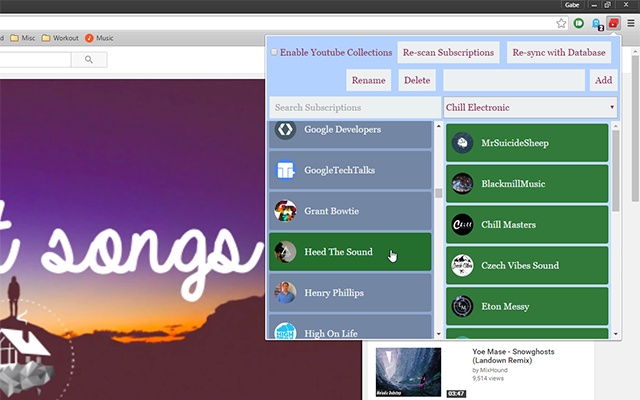
Task: Click Grant Bowtie channel avatar
Action: (x=285, y=211)
